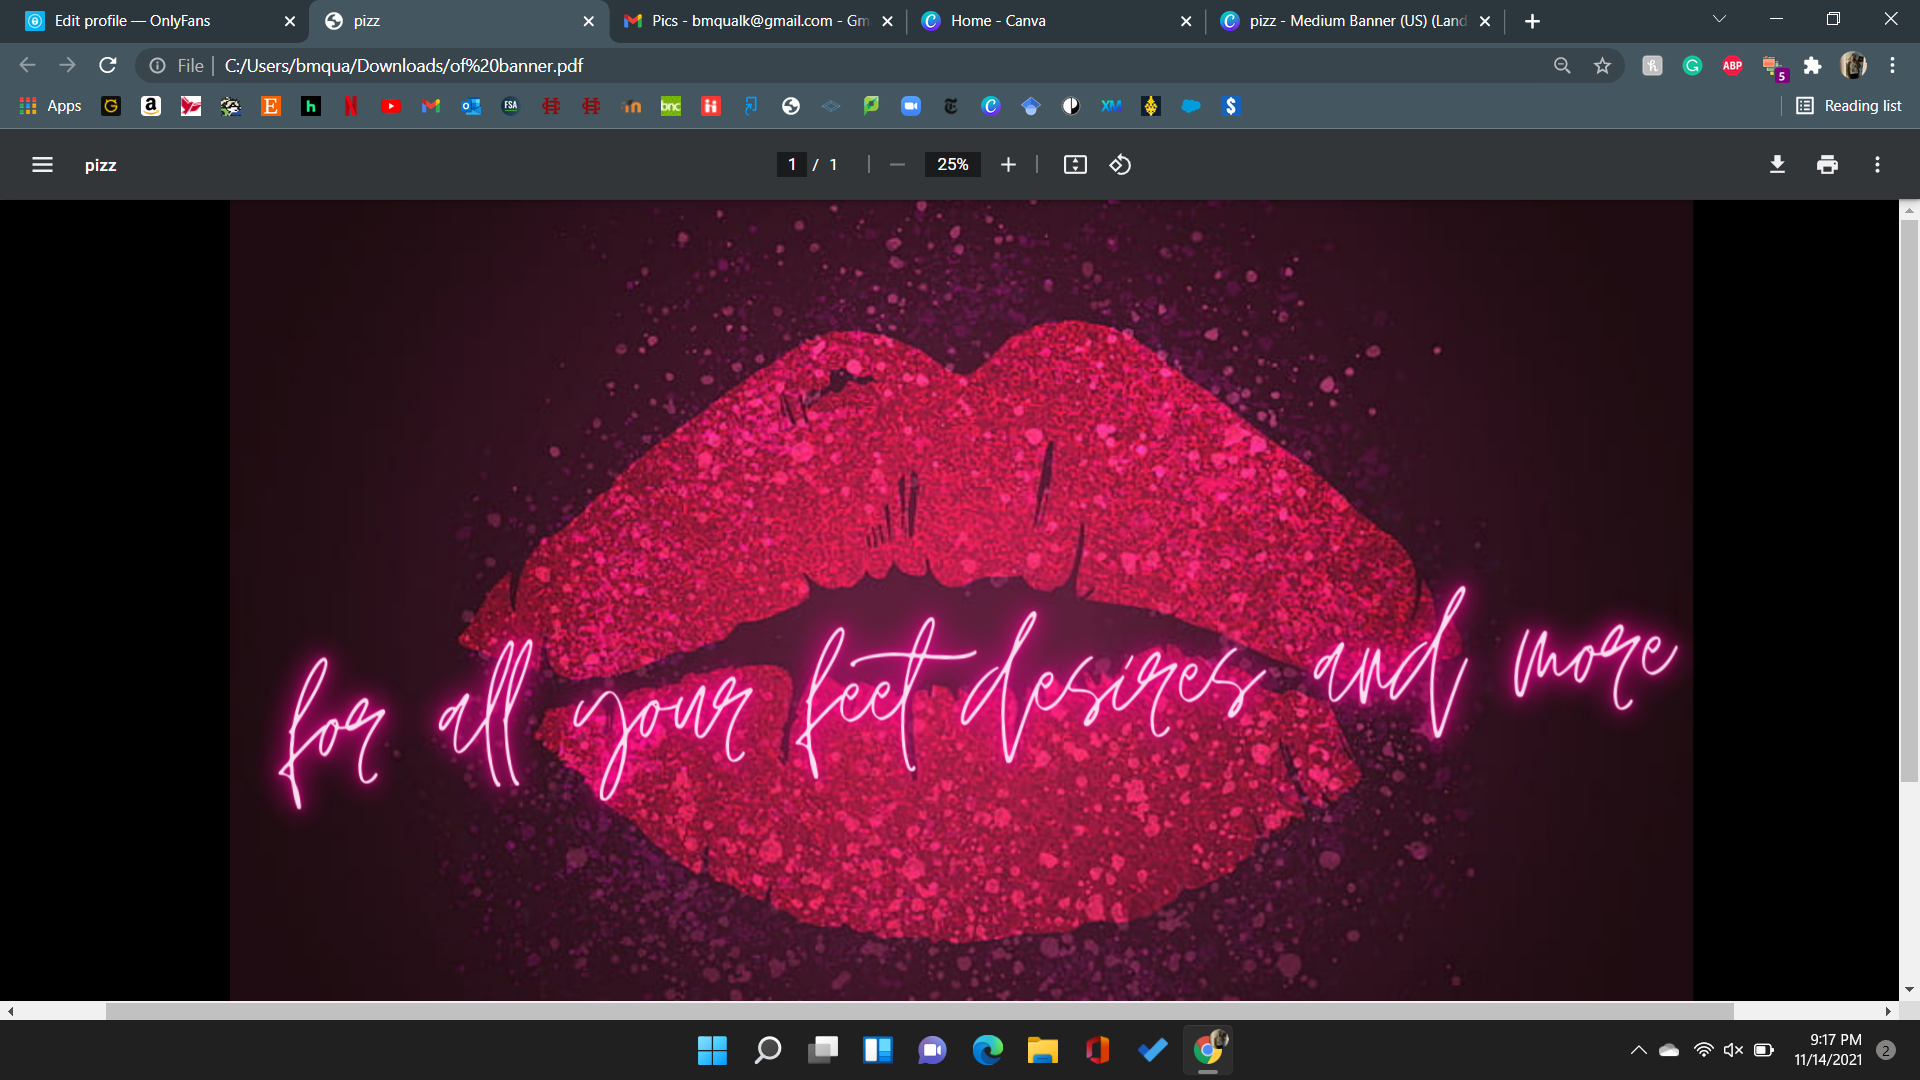This screenshot has width=1920, height=1080.
Task: Bookmark this page with the star
Action: coord(1602,65)
